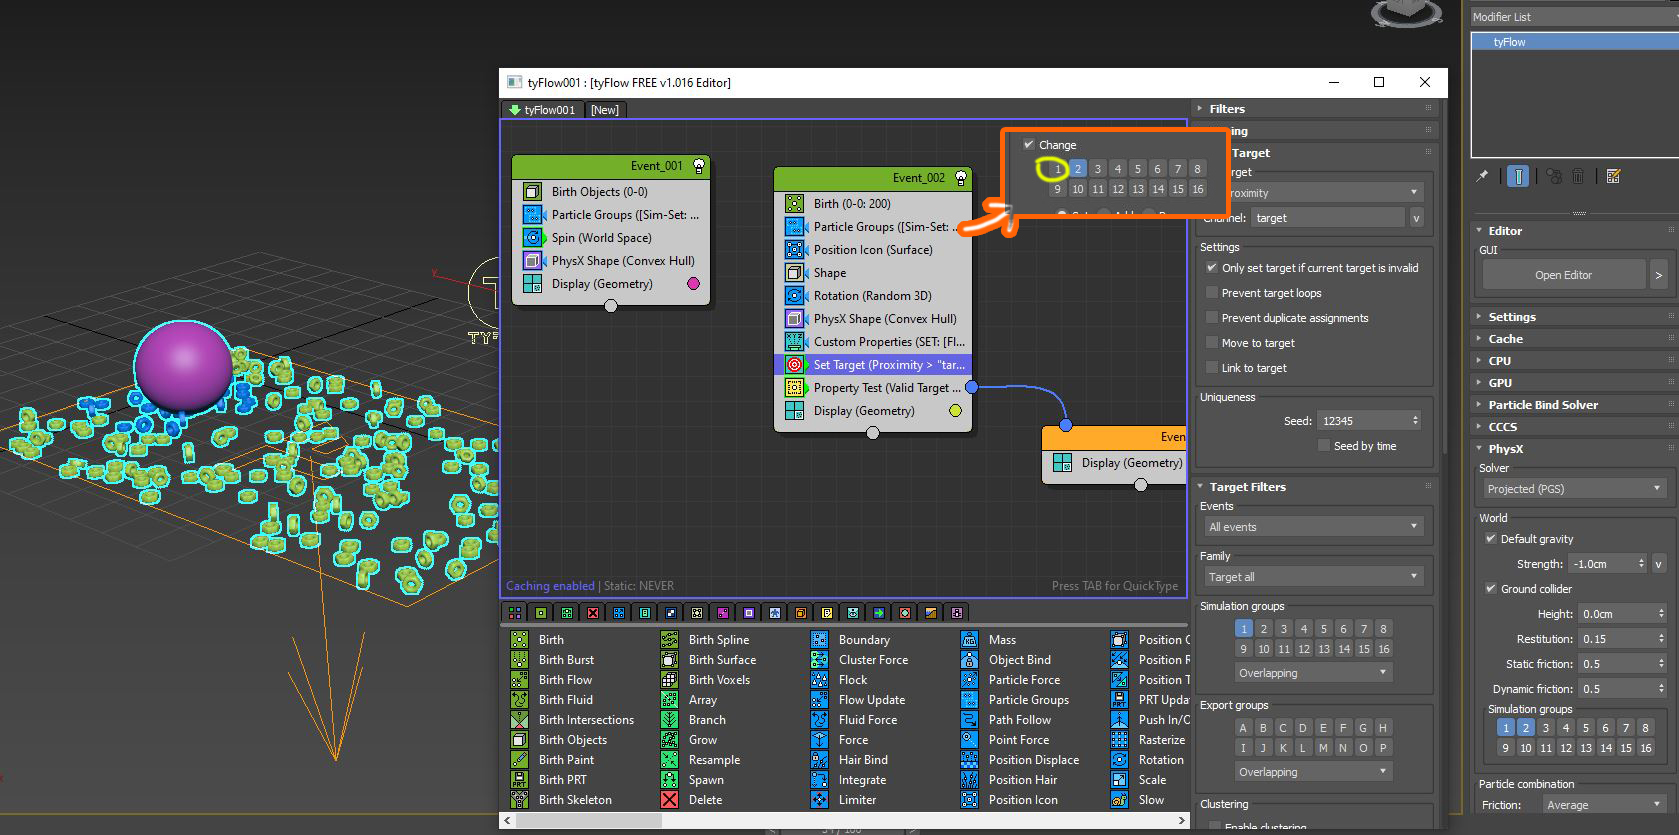Toggle show end result button in modifier stack
The width and height of the screenshot is (1679, 835).
click(1518, 176)
